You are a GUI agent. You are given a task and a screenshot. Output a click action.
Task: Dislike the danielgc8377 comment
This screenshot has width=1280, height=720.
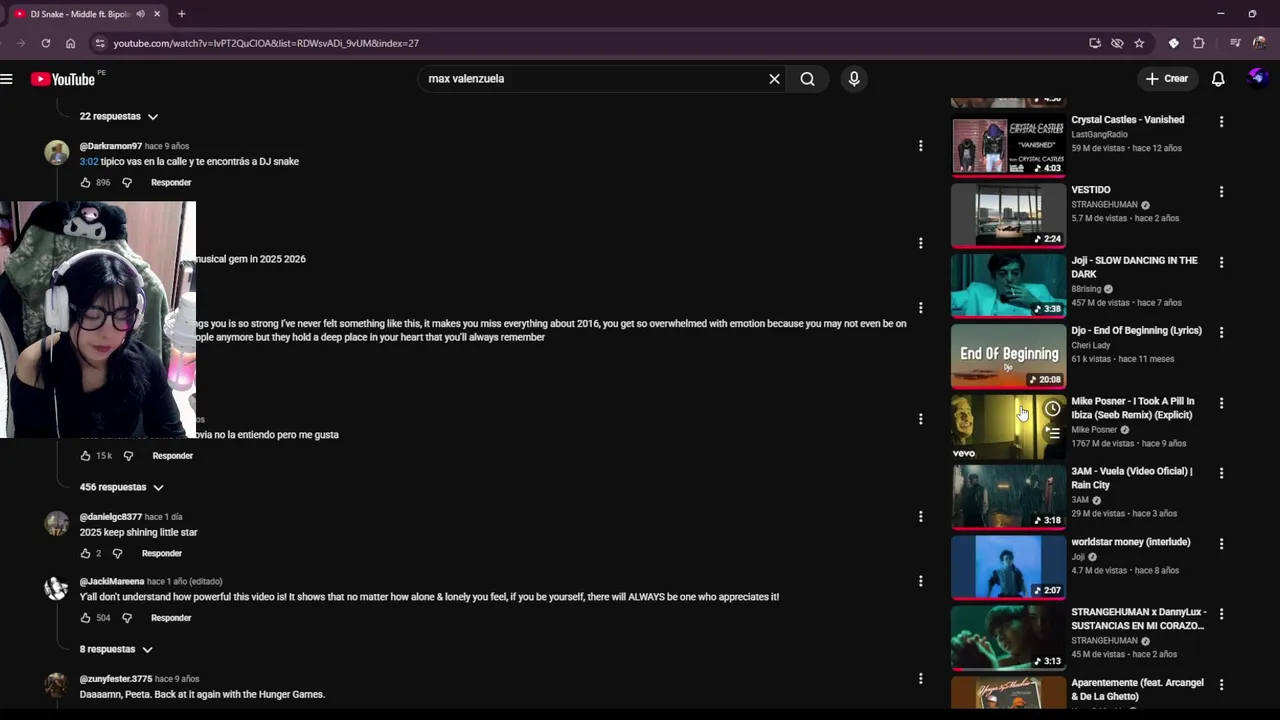point(117,554)
